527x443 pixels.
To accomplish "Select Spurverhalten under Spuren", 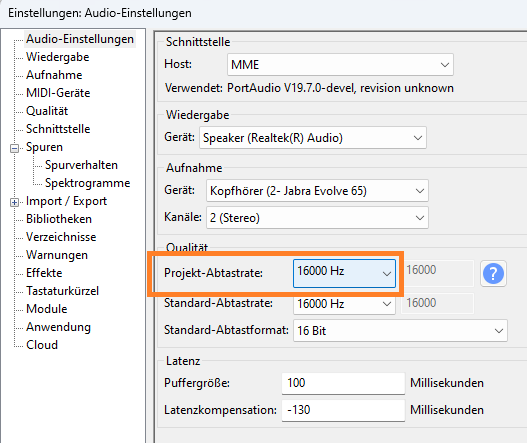I will click(x=81, y=165).
